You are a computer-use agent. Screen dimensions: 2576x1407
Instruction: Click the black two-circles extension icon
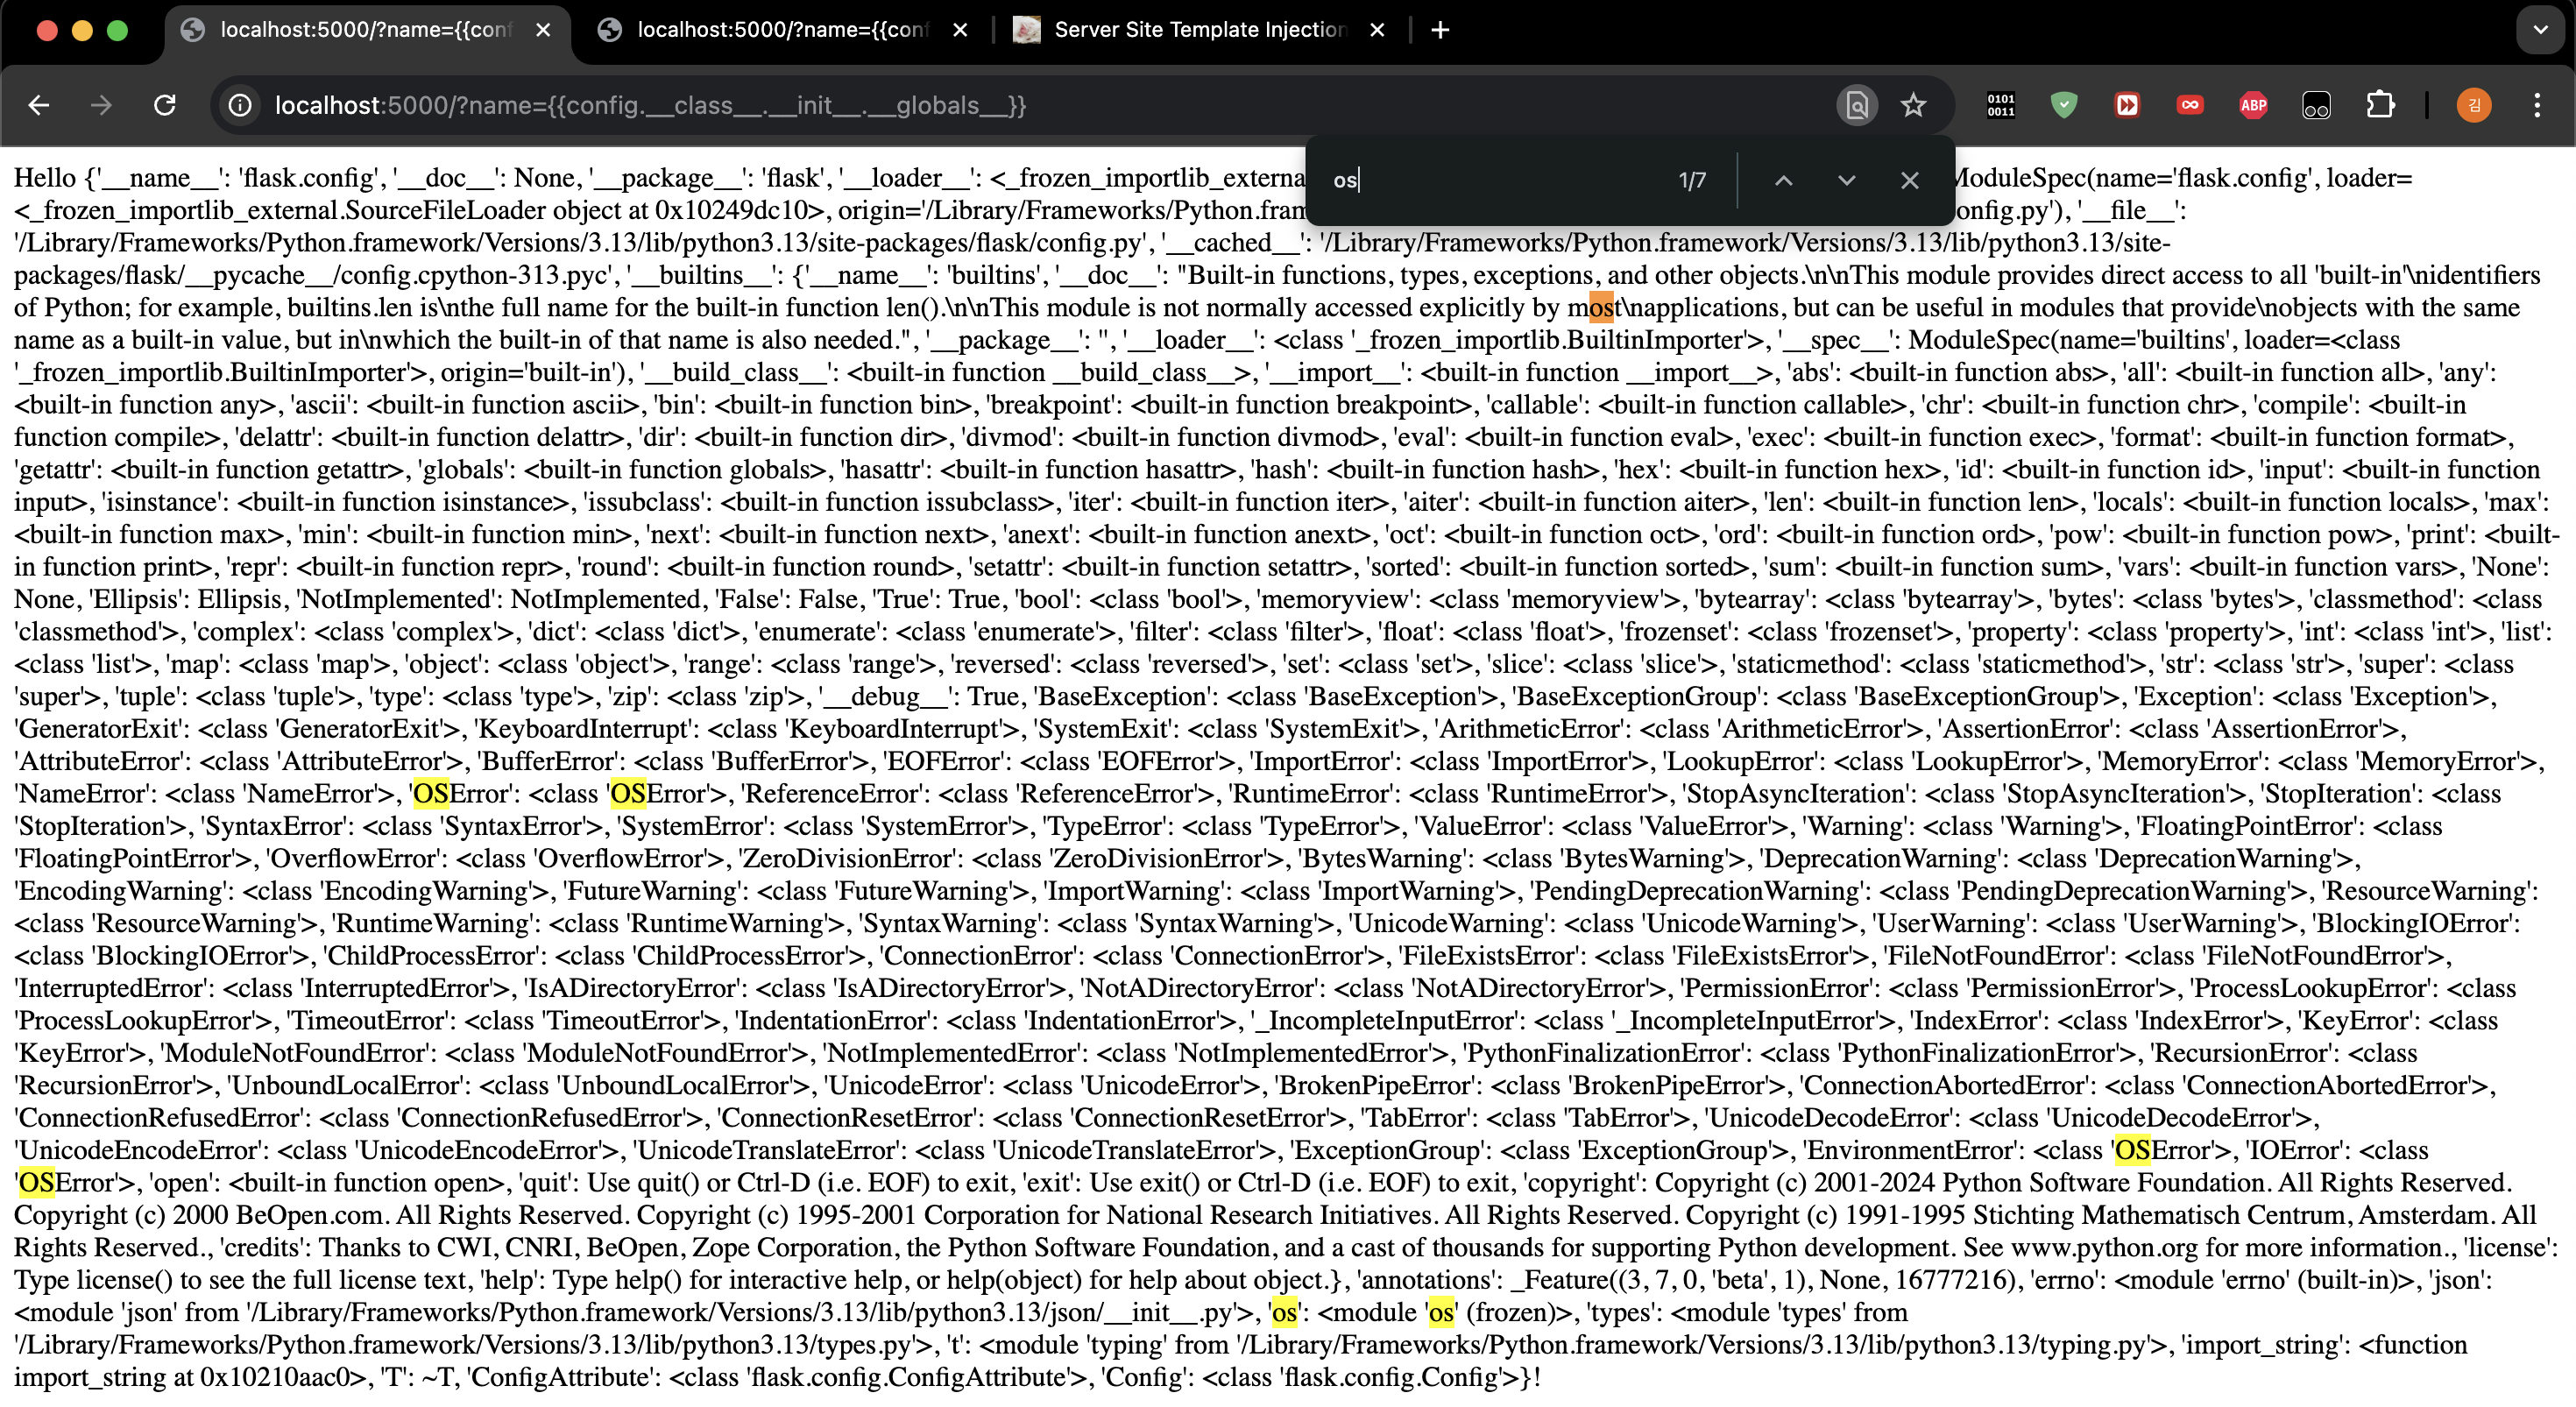coord(2316,105)
